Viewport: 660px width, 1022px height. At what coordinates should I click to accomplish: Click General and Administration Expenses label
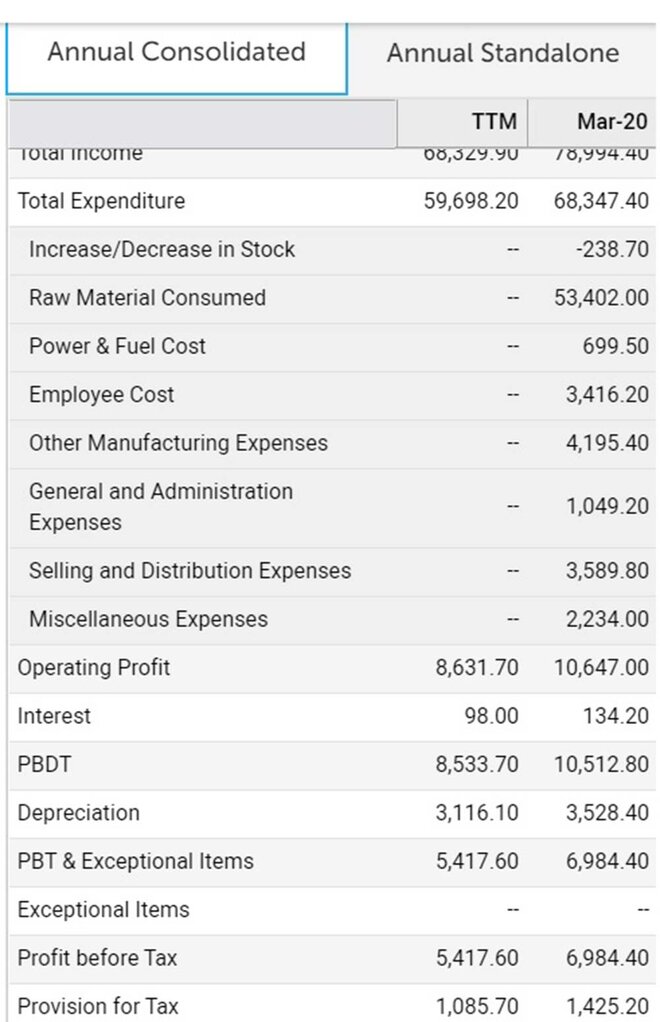pos(160,507)
